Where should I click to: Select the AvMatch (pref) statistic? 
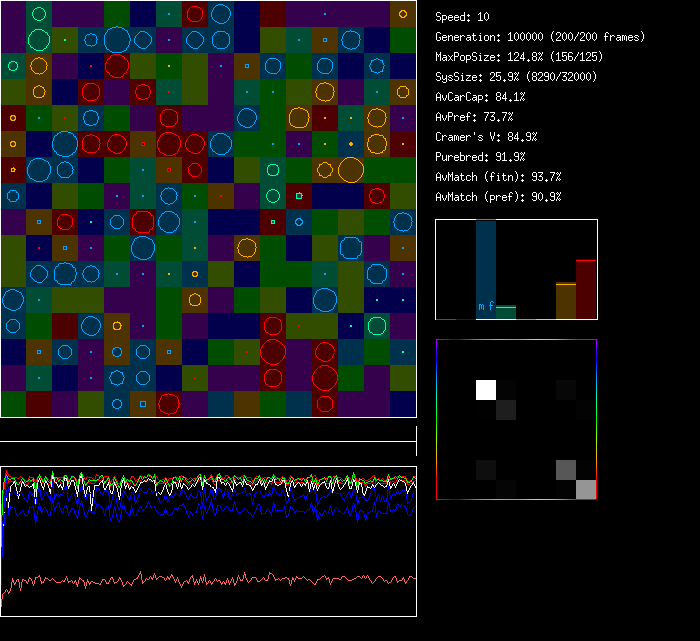click(498, 197)
